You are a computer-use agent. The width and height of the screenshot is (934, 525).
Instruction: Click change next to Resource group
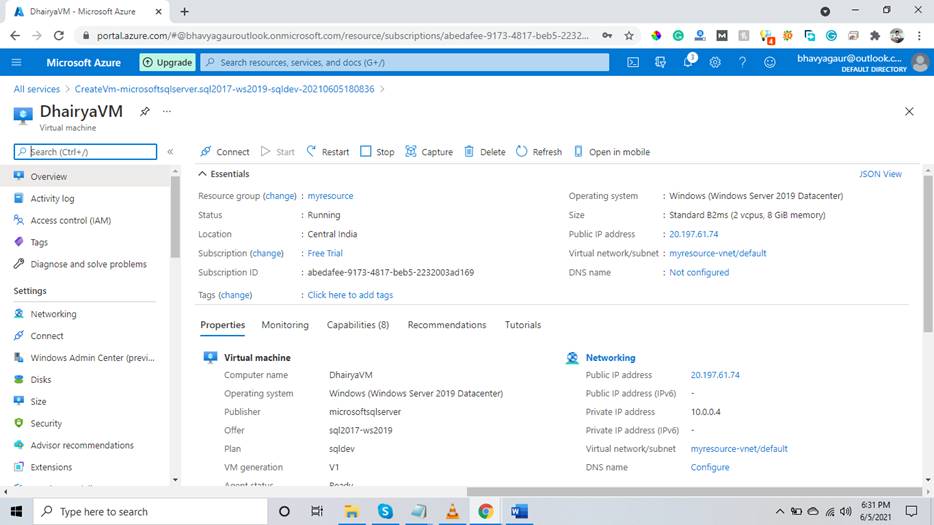tap(280, 196)
